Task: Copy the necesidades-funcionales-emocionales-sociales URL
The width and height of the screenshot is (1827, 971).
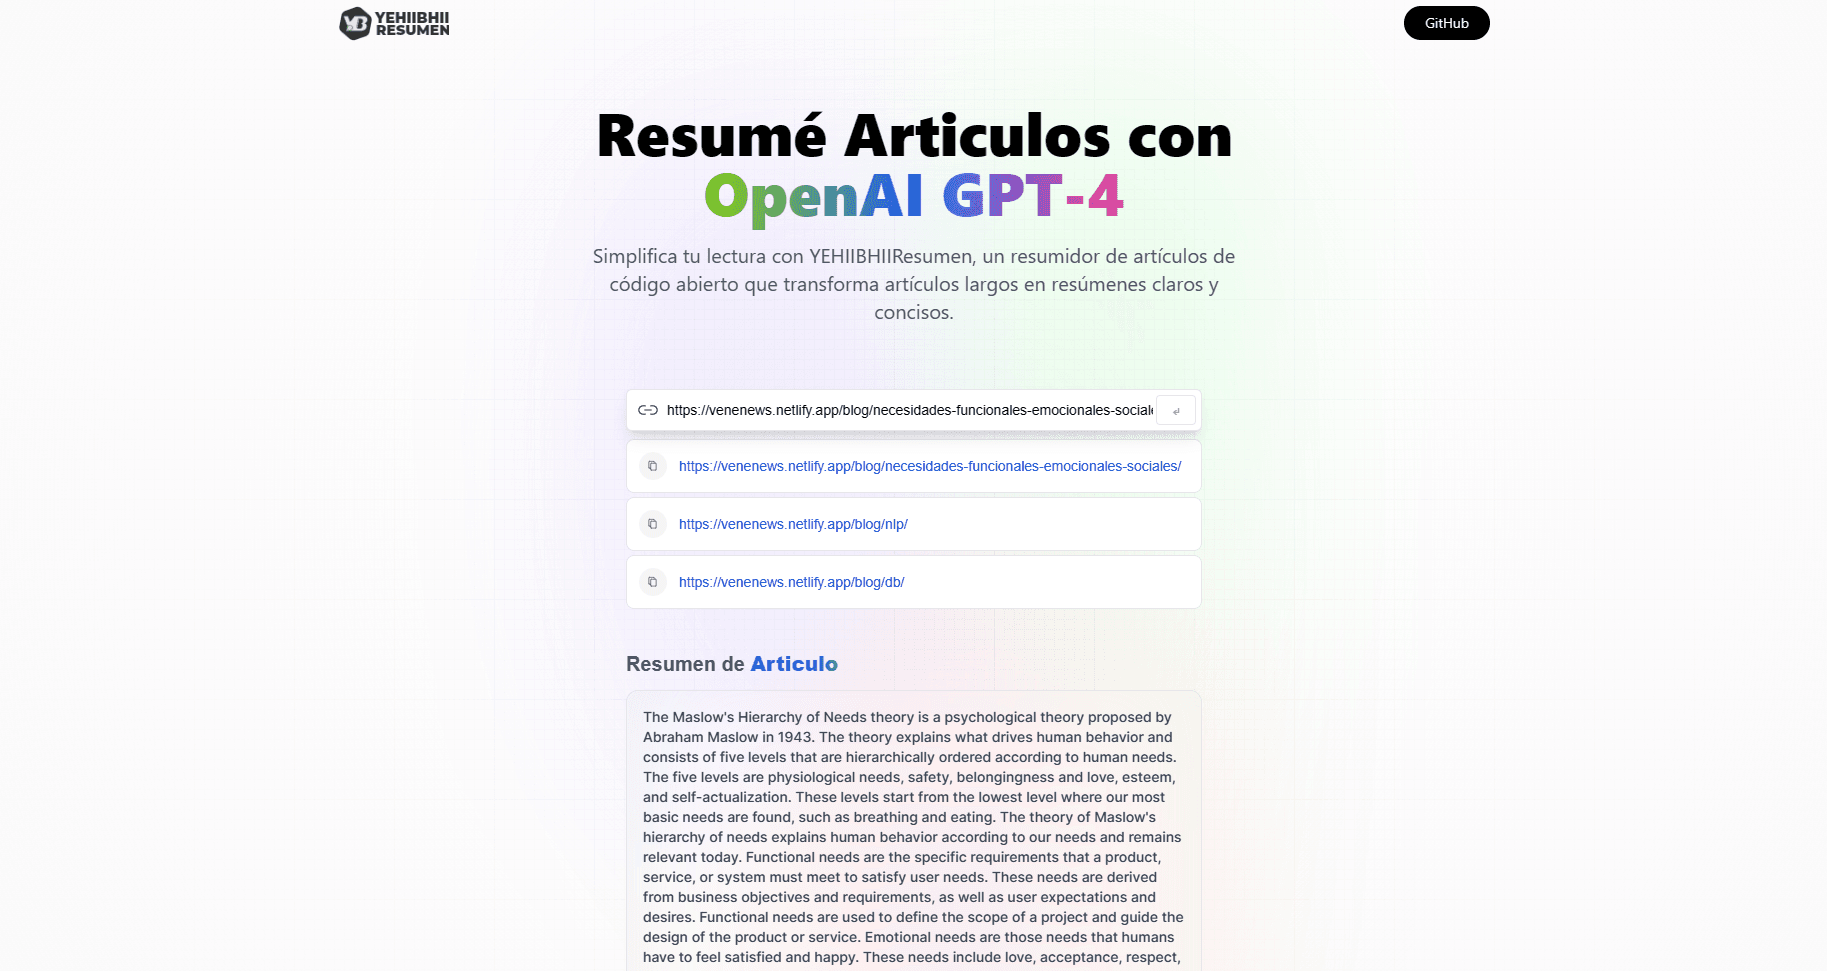Action: (x=653, y=466)
